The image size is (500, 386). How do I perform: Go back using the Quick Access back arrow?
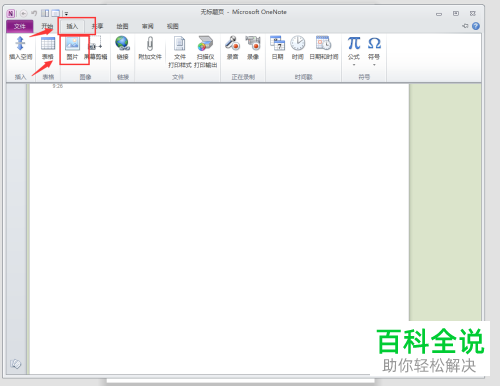tap(23, 13)
